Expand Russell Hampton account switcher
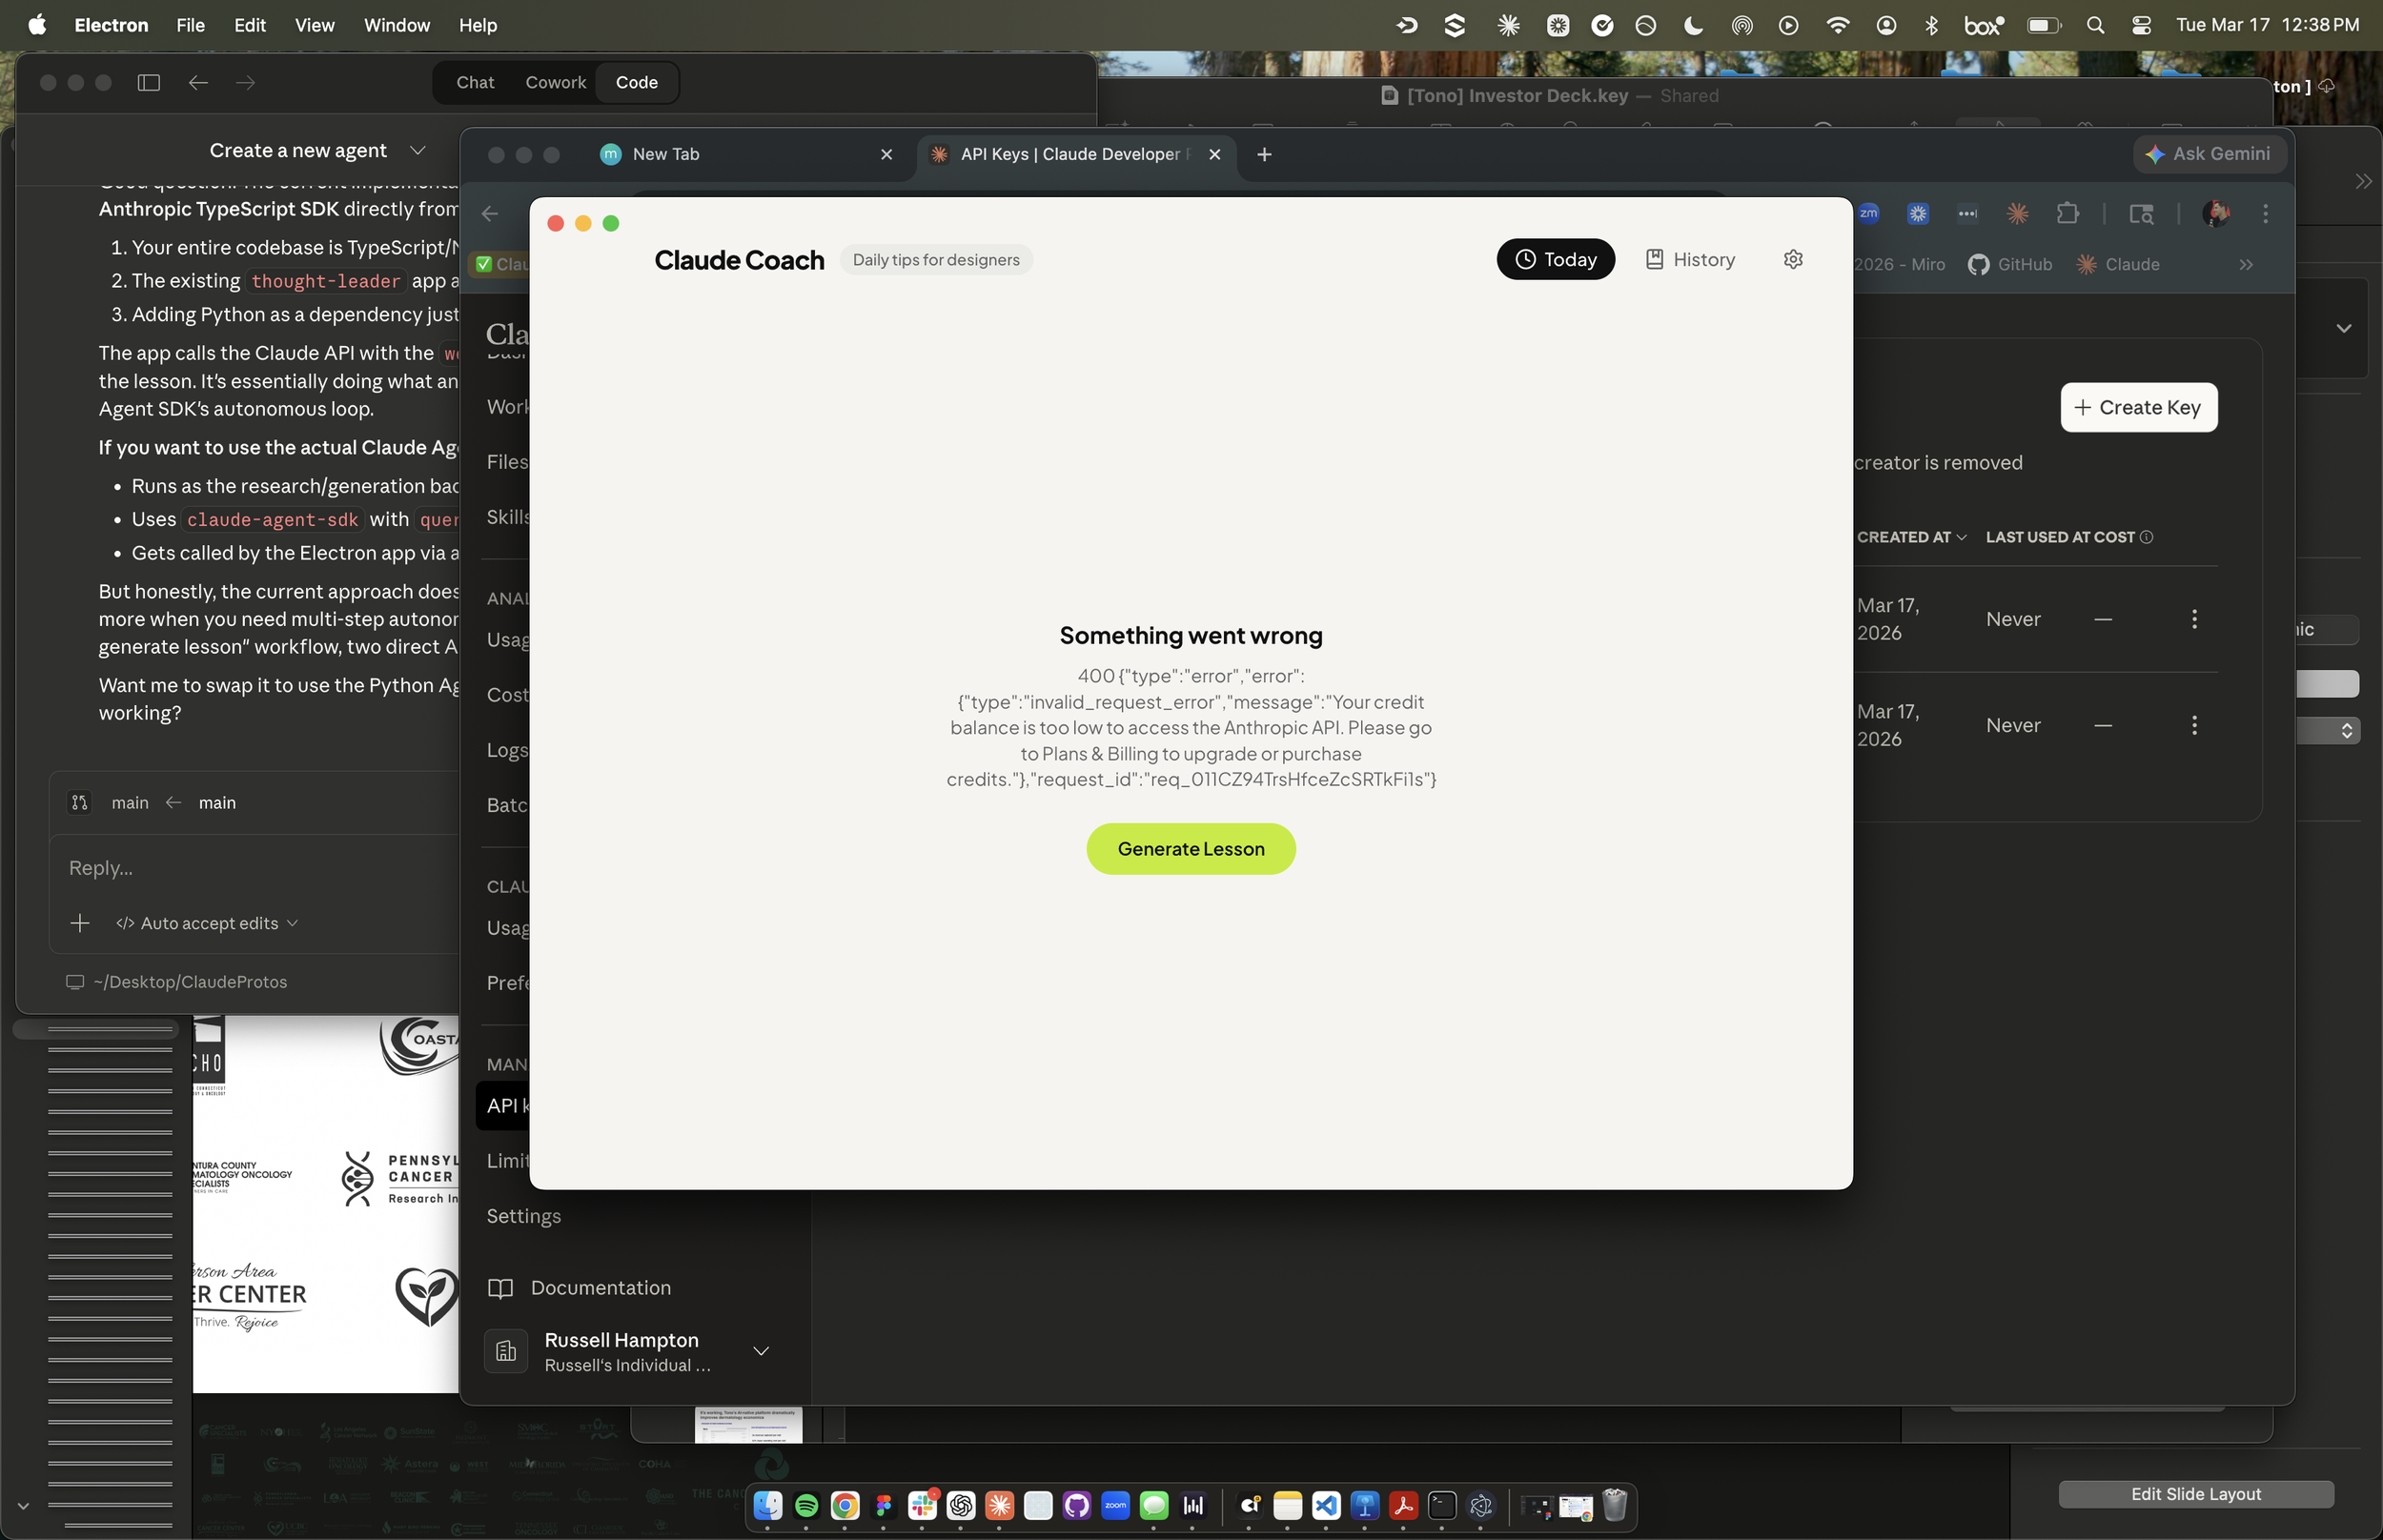The height and width of the screenshot is (1540, 2383). point(761,1351)
